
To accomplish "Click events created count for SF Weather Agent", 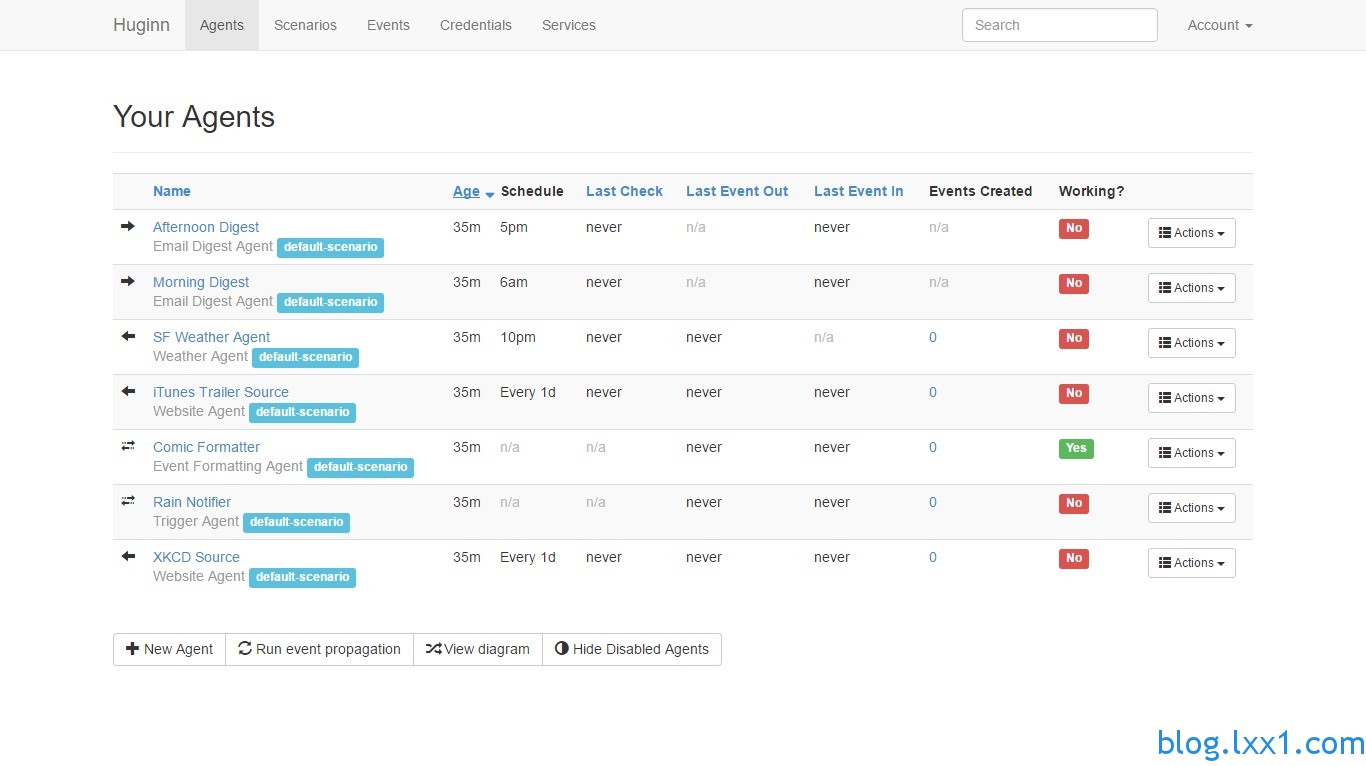I will tap(933, 337).
